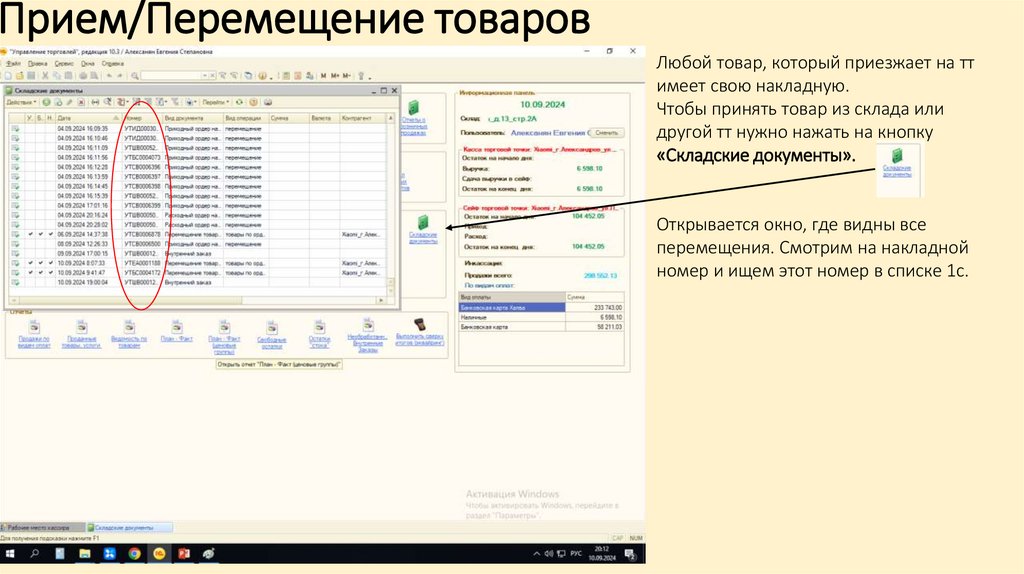Sort by the Дата column header
Image resolution: width=1024 pixels, height=574 pixels.
(88, 118)
